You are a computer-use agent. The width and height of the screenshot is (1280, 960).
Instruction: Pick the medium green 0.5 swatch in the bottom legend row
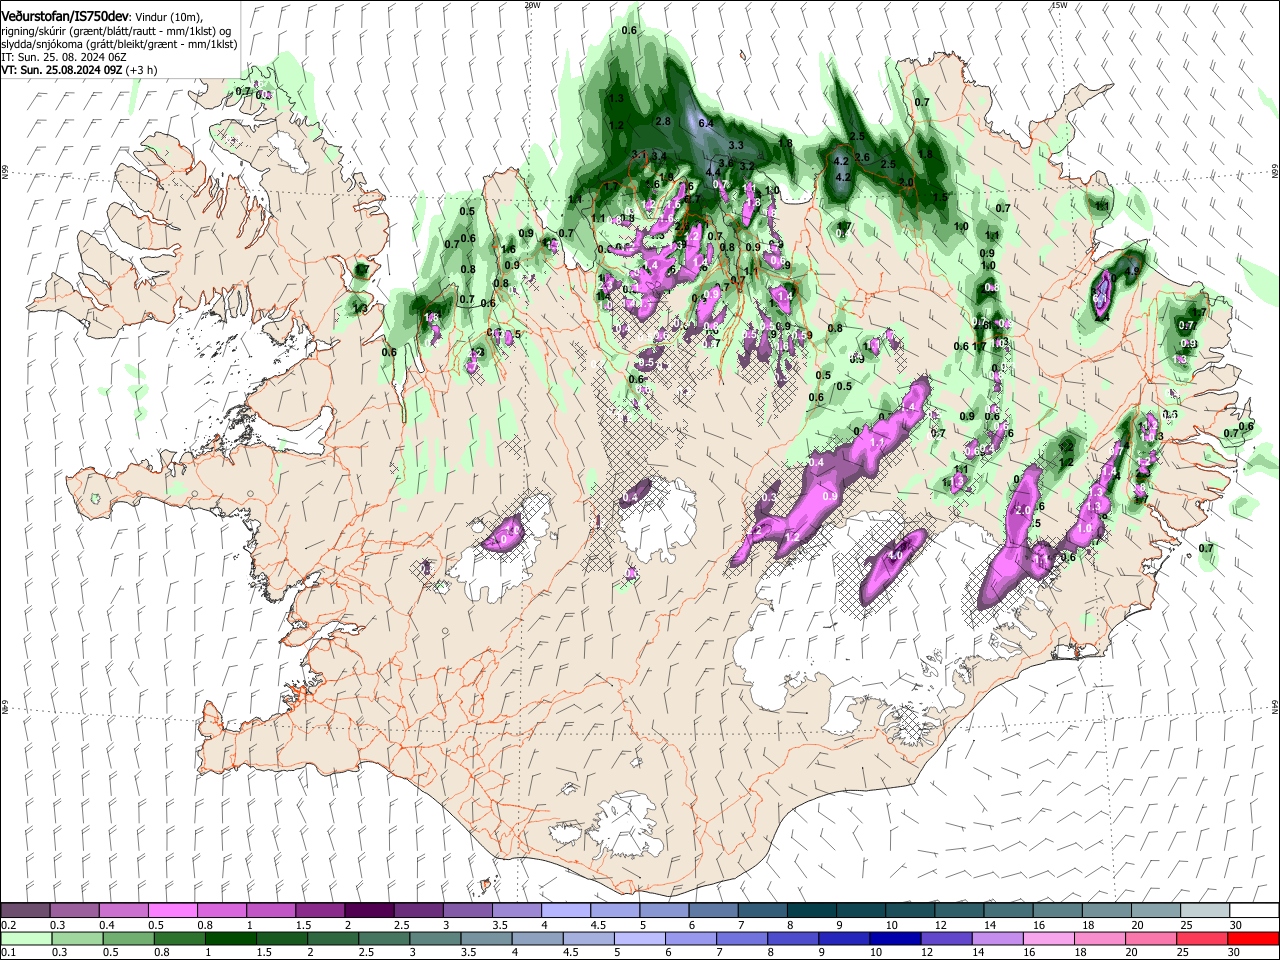(x=127, y=938)
